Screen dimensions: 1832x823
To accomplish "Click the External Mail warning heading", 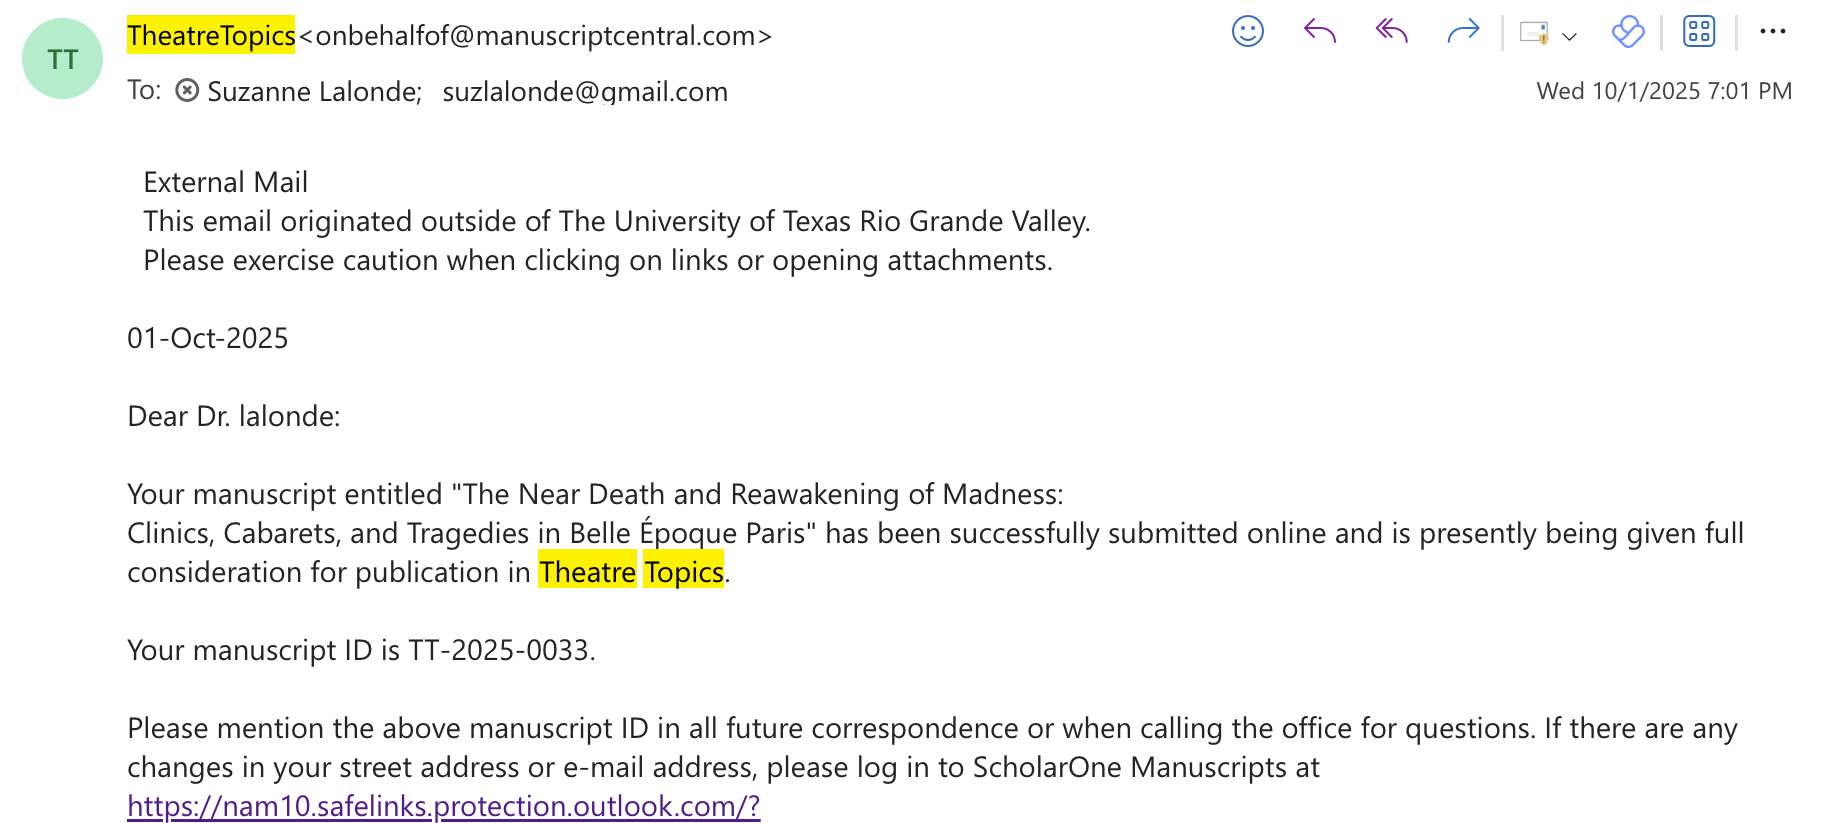I will (x=226, y=182).
